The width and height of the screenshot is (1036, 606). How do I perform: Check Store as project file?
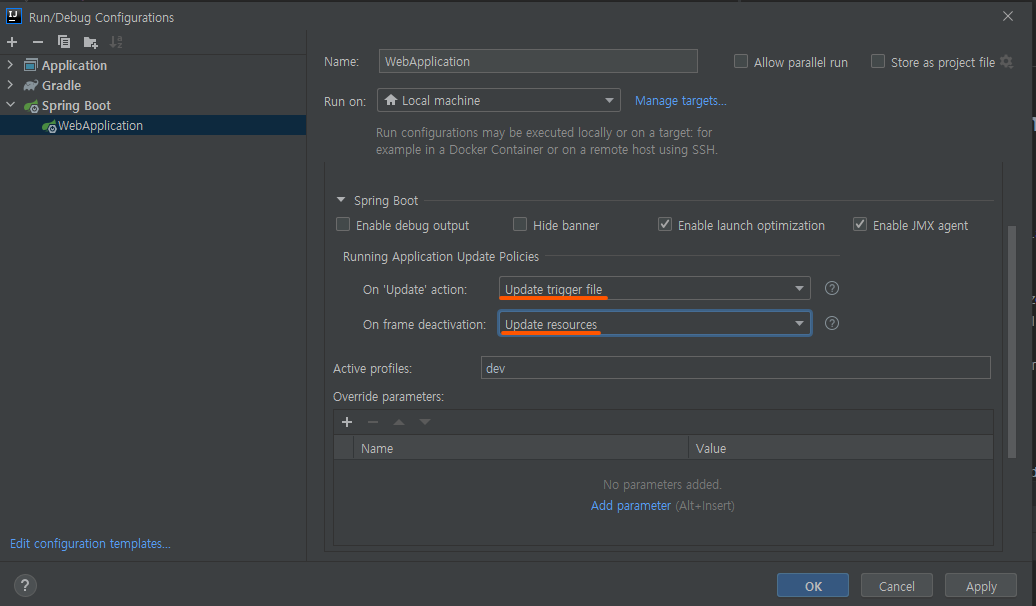pyautogui.click(x=877, y=61)
